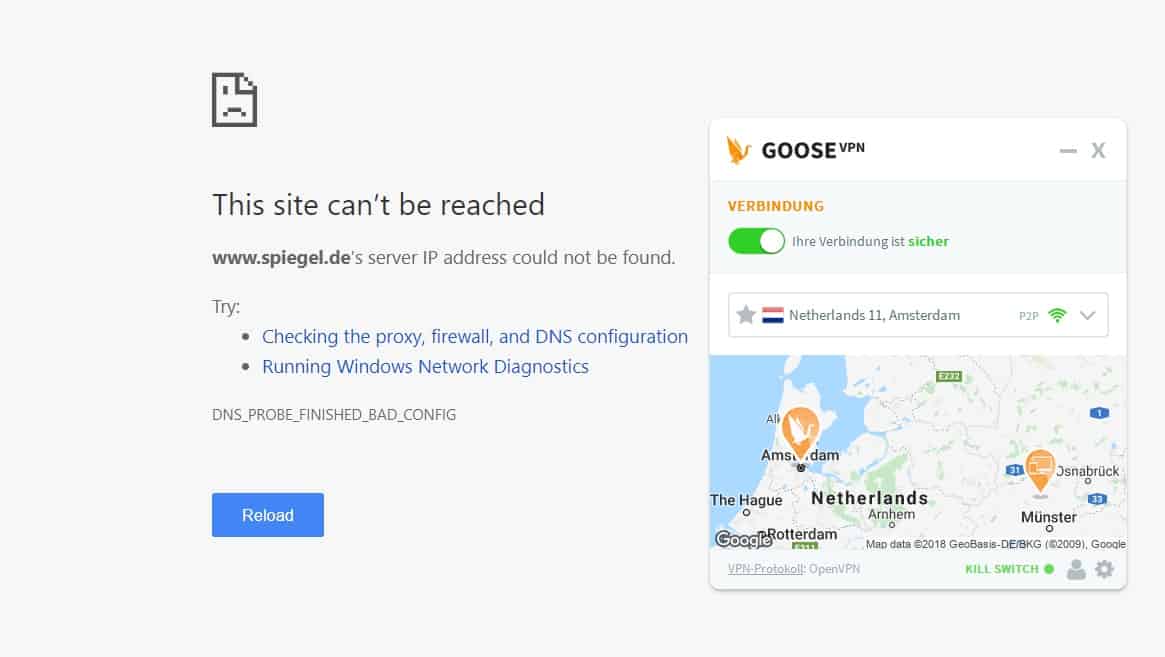Click the sad page error icon
Screen dimensions: 1165x657
click(x=235, y=100)
